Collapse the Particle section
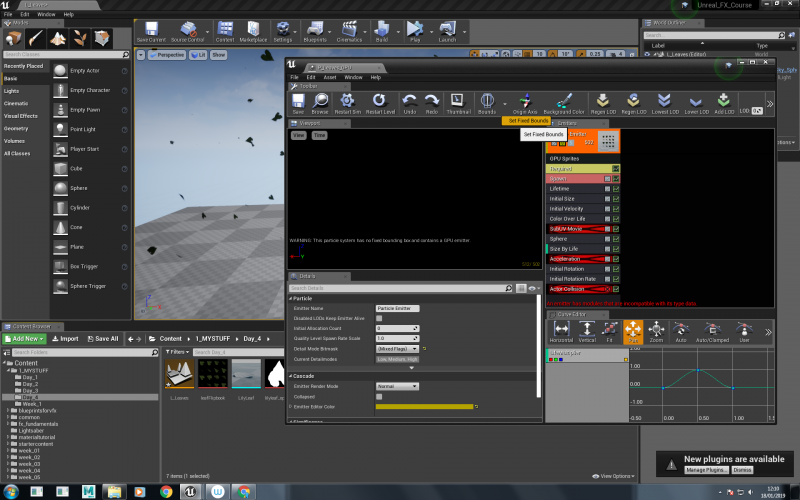The height and width of the screenshot is (500, 800). click(x=291, y=298)
